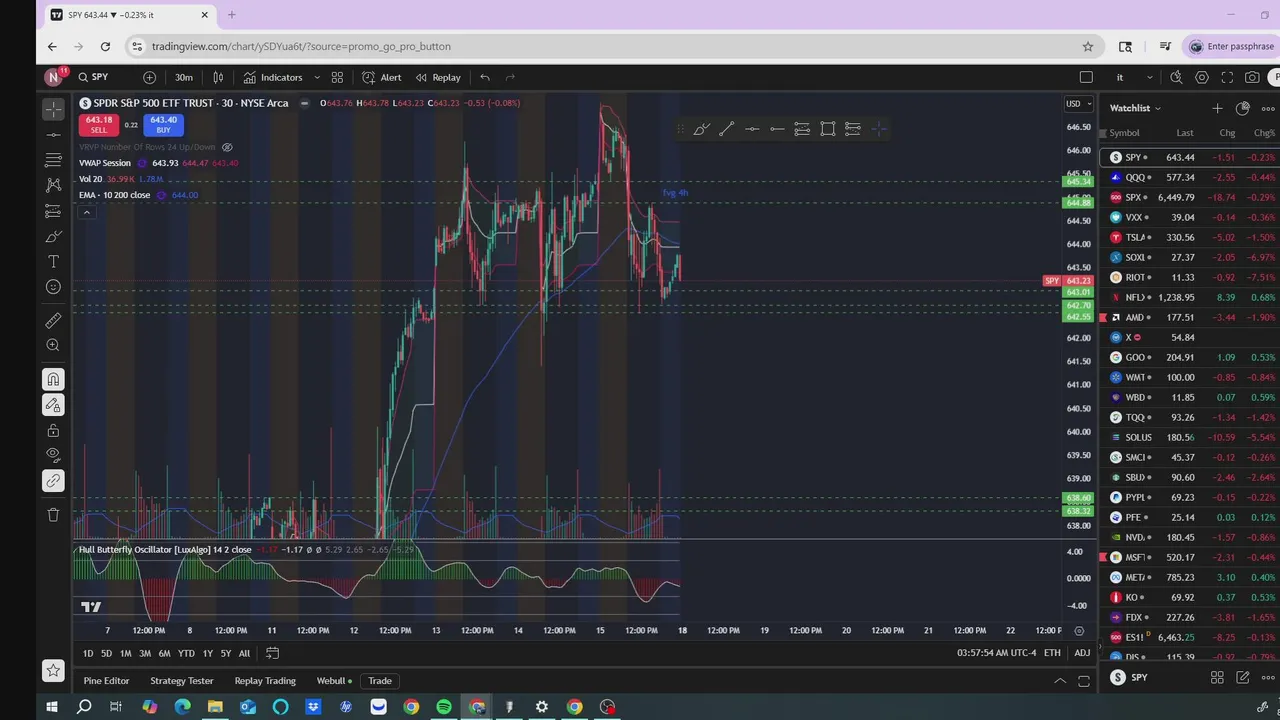Open the go to date calendar icon
1280x720 pixels.
tap(272, 653)
